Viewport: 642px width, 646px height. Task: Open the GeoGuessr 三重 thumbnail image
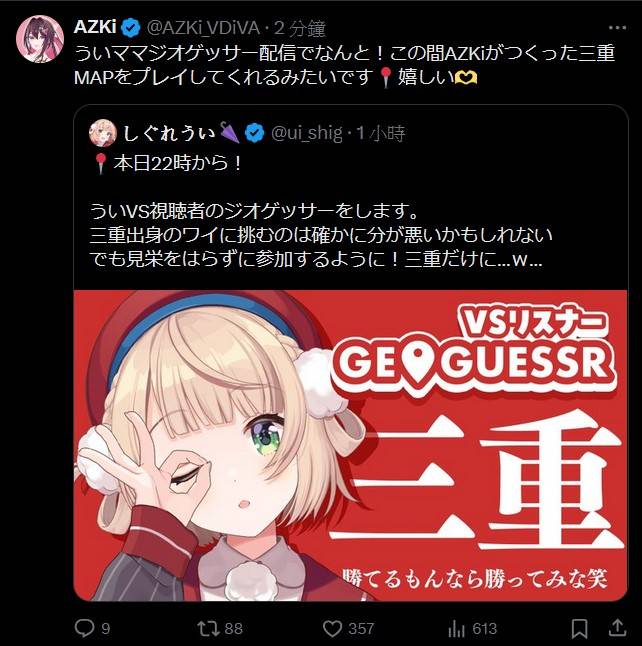(x=350, y=445)
